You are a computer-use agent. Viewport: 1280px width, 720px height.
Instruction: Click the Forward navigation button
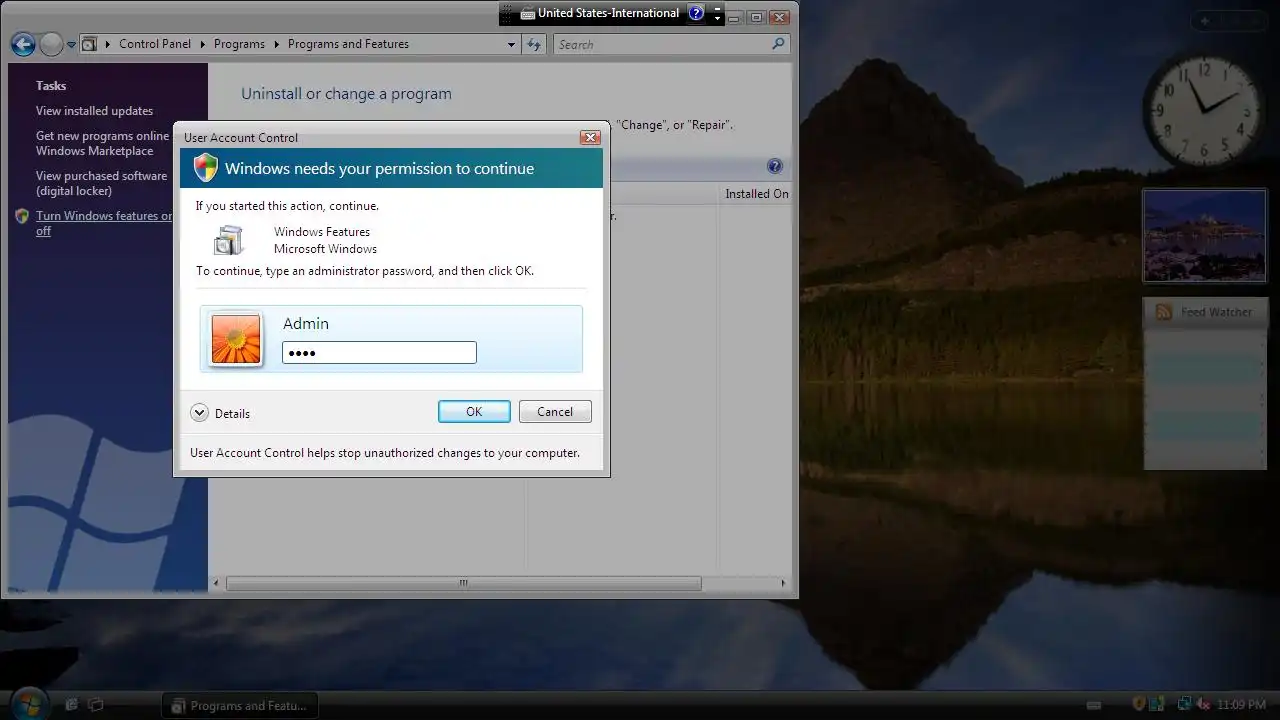click(x=51, y=44)
